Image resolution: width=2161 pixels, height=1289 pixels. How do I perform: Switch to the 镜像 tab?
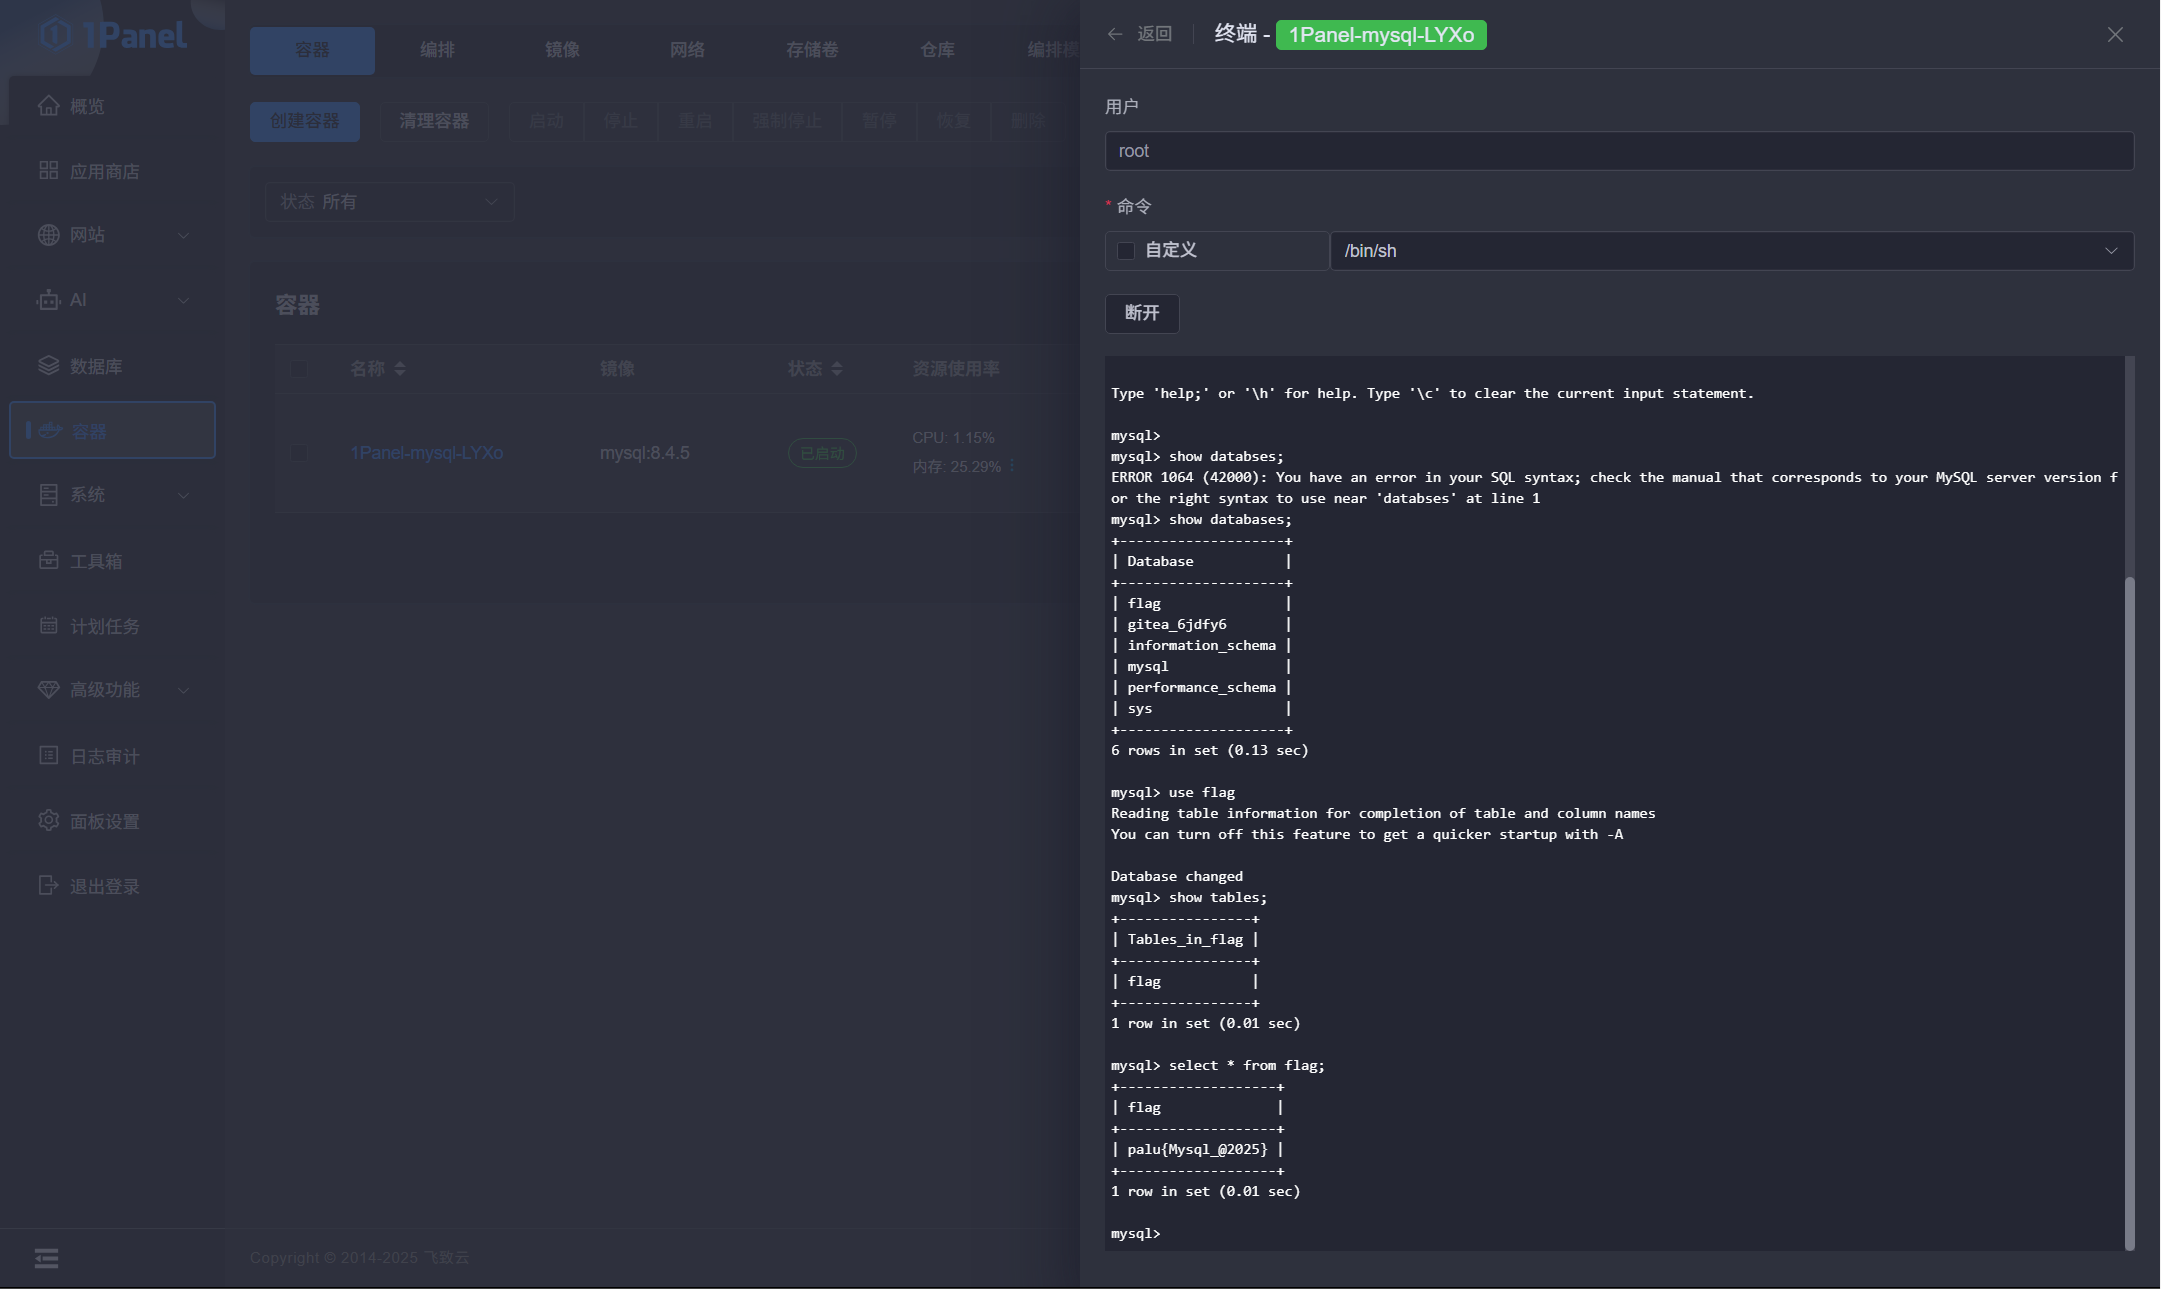[562, 50]
